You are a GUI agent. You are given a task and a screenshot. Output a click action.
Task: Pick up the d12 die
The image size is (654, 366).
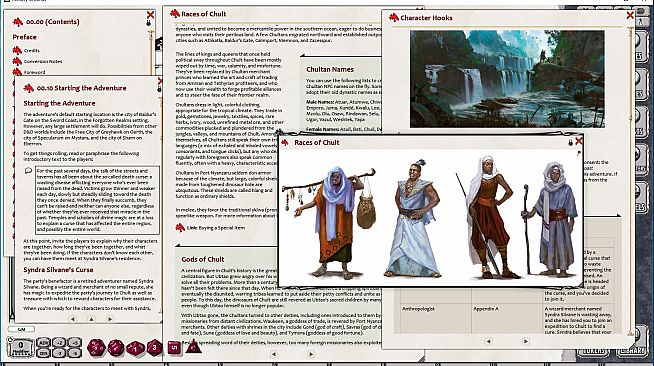pyautogui.click(x=116, y=347)
